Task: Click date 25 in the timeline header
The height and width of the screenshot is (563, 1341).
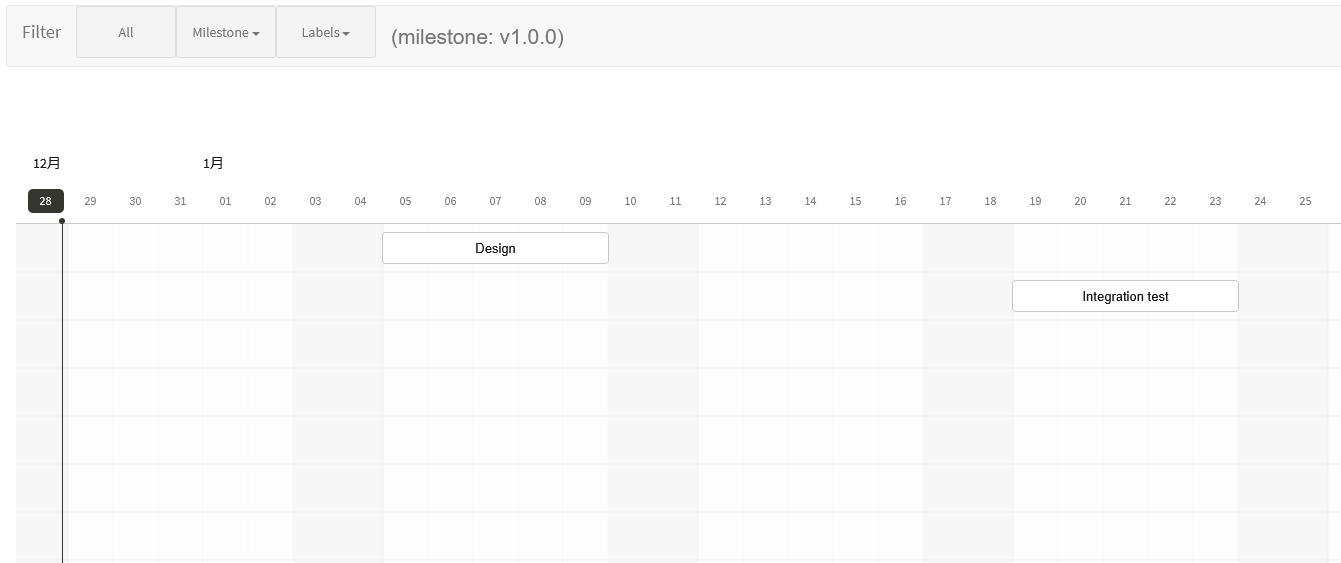Action: (x=1305, y=201)
